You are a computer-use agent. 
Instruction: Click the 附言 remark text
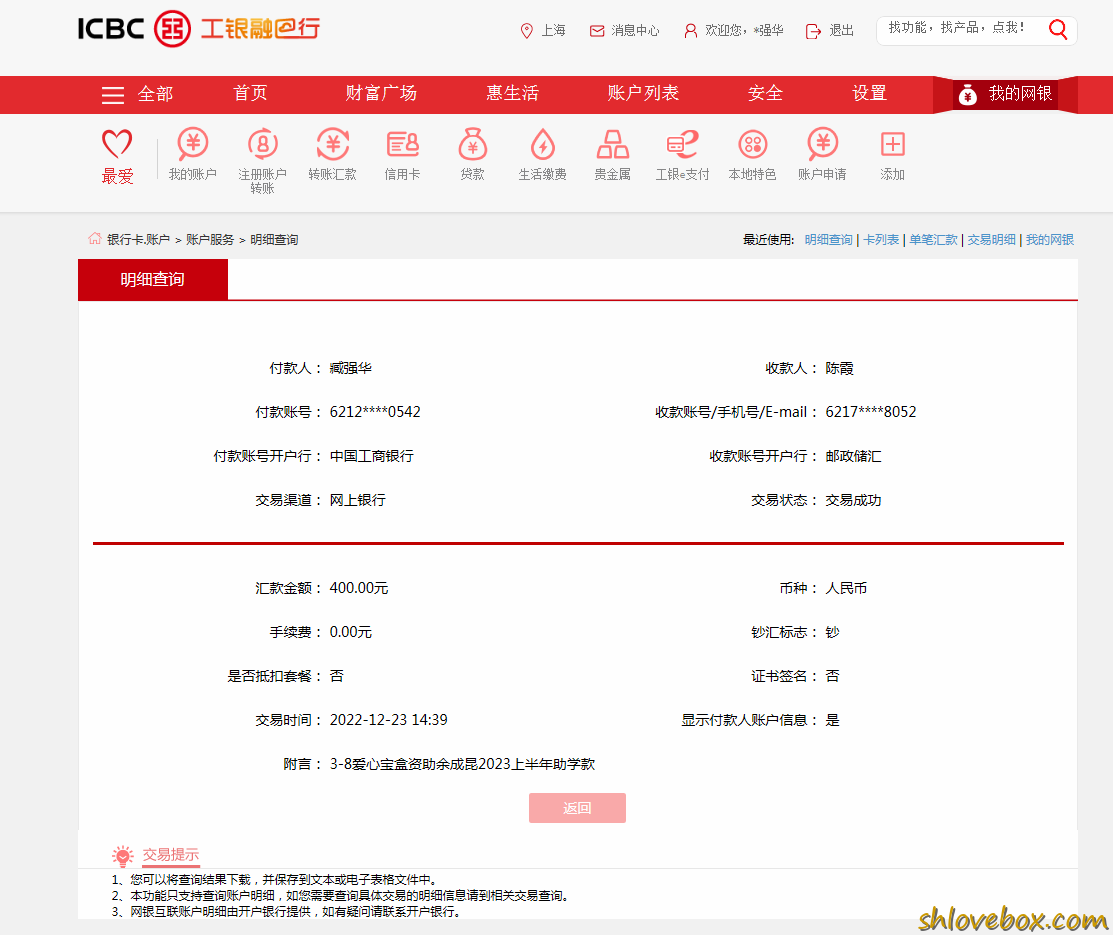462,765
